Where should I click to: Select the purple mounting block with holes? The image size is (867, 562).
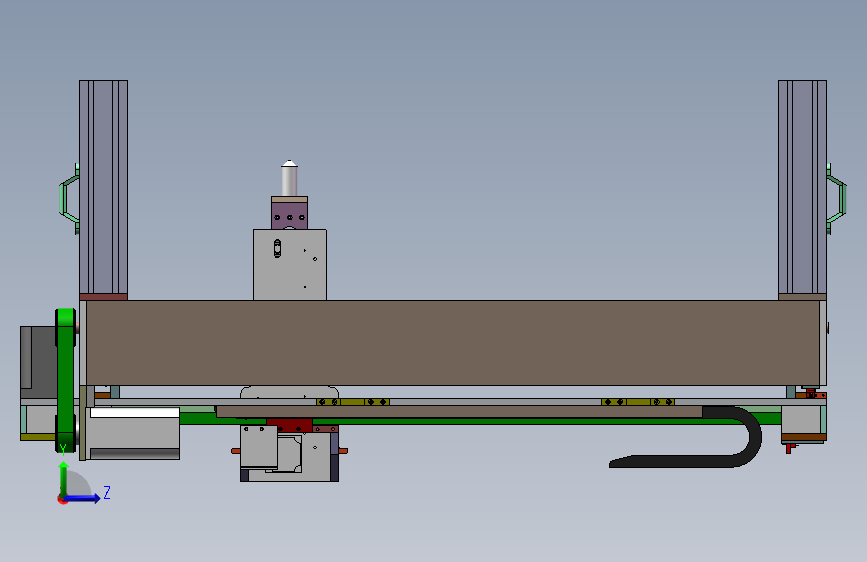(289, 215)
